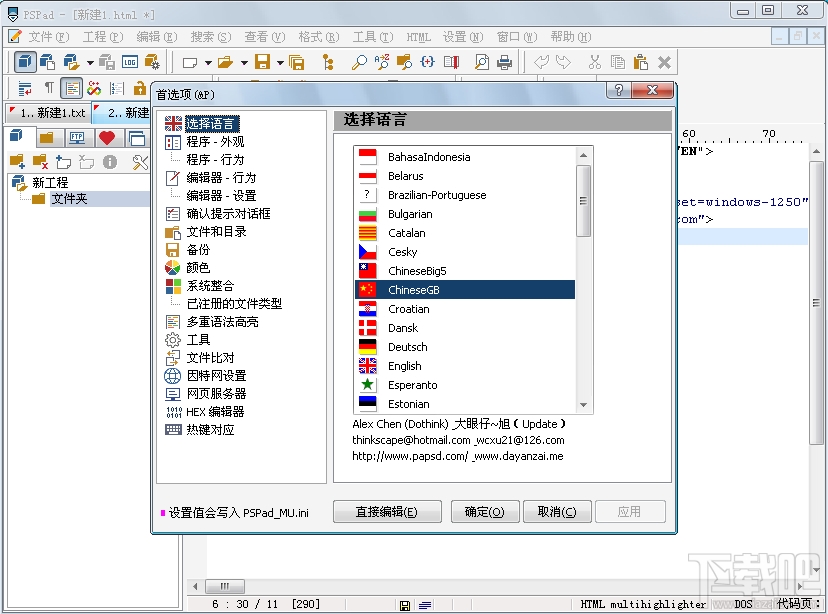Switch to the favorites heart sidebar tab
This screenshot has width=828, height=614.
106,138
